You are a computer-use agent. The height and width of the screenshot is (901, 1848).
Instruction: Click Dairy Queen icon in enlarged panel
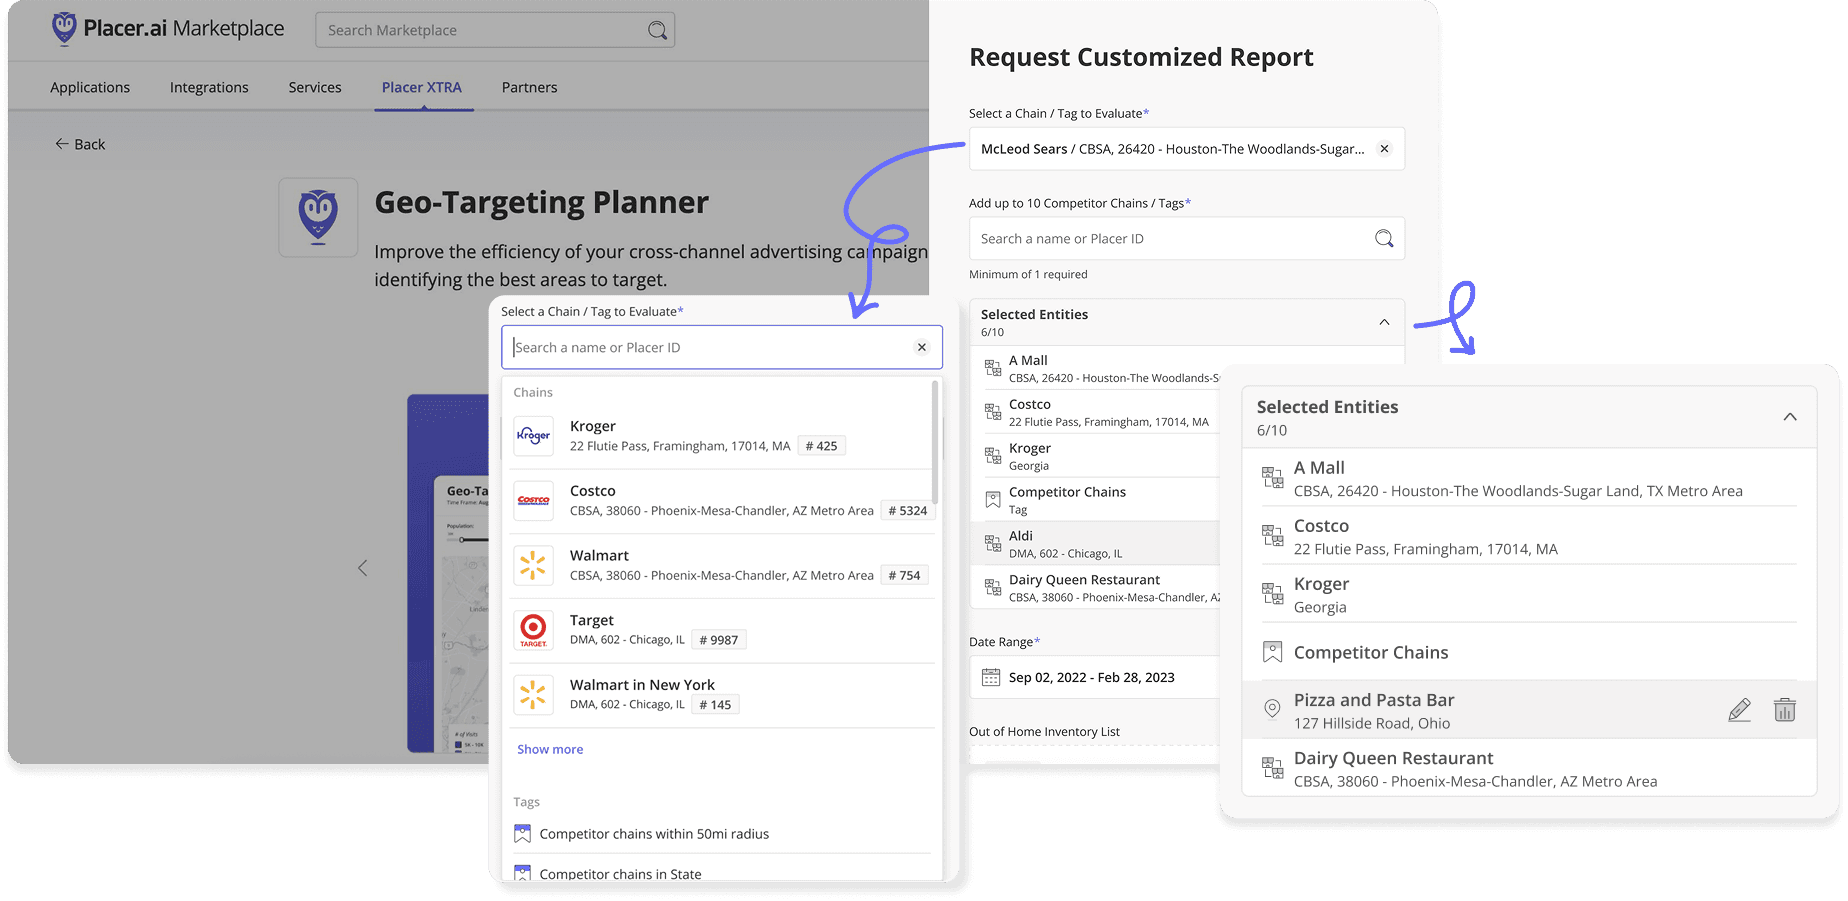pyautogui.click(x=1272, y=768)
